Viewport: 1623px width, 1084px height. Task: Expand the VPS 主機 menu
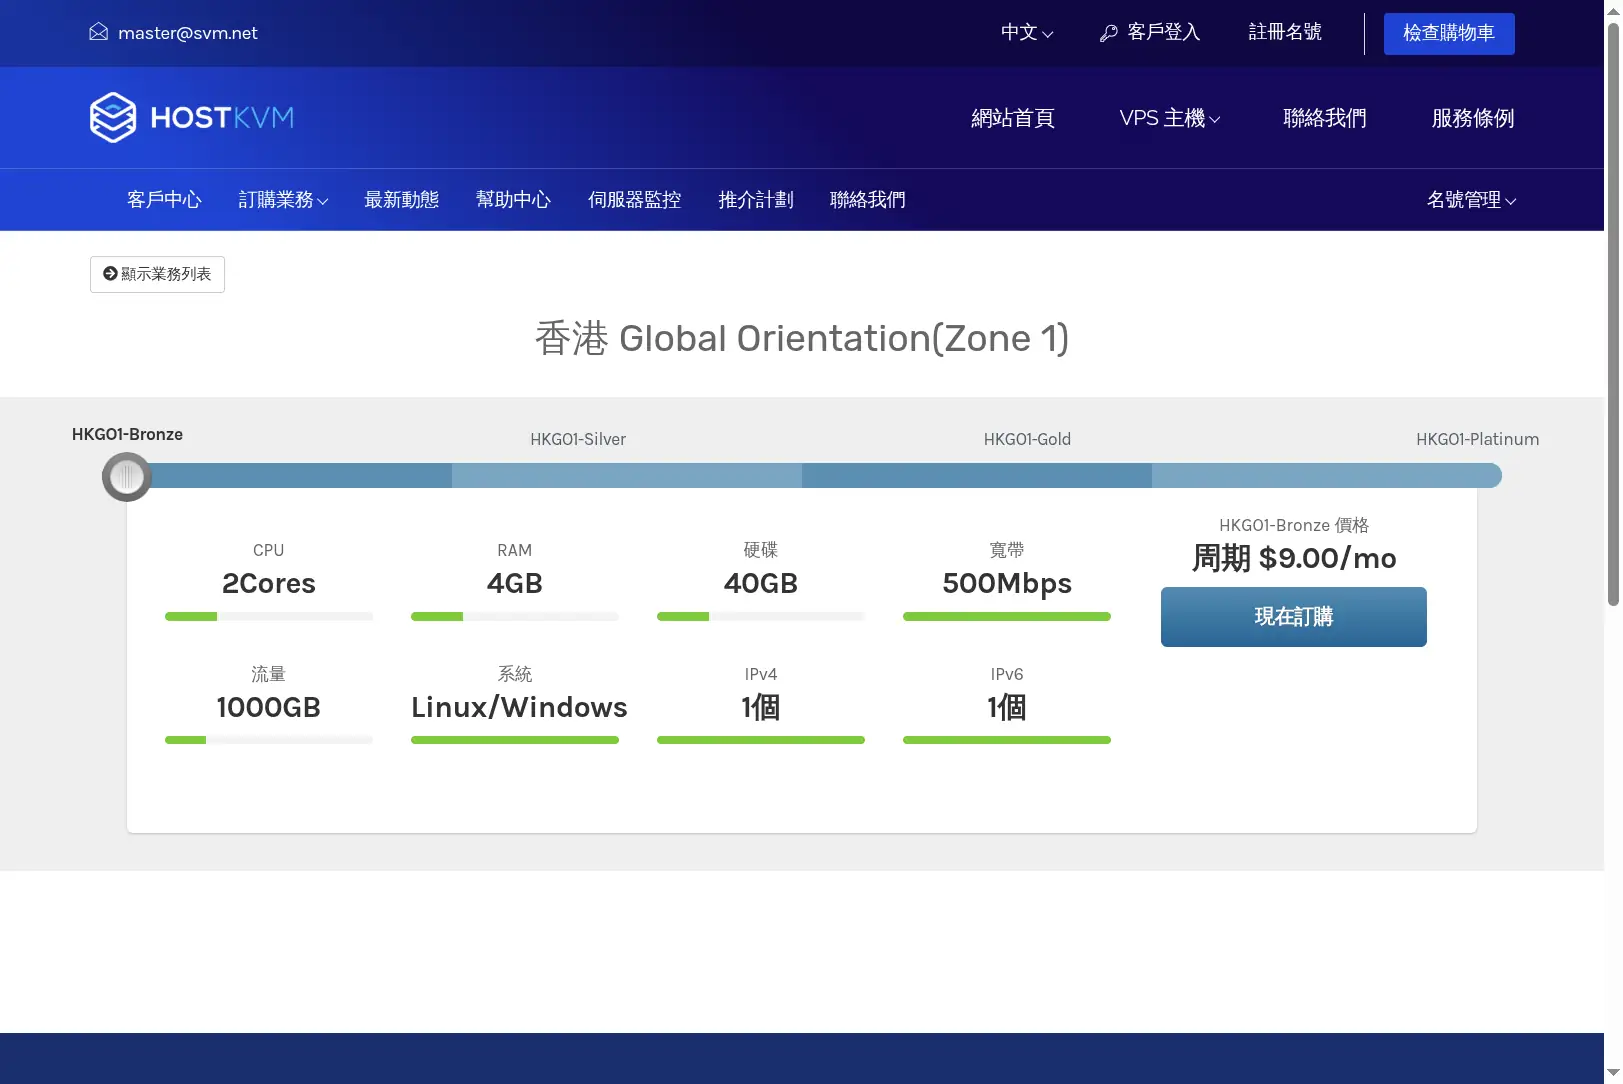[1170, 118]
